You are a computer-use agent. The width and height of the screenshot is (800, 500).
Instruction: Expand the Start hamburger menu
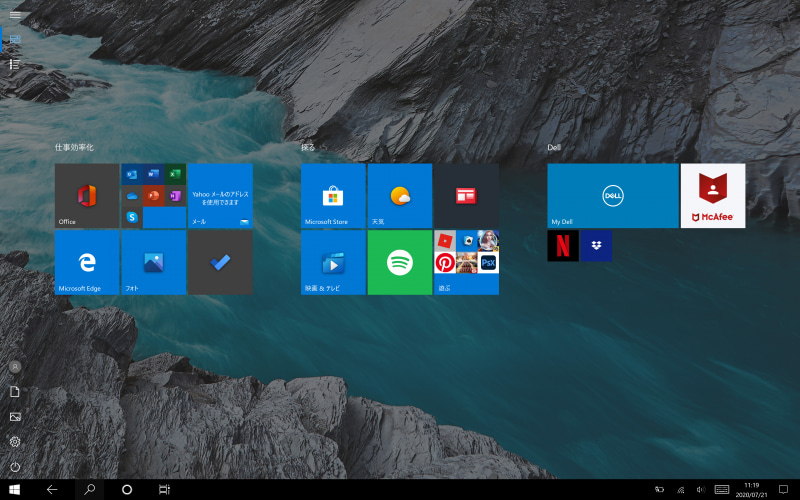15,15
